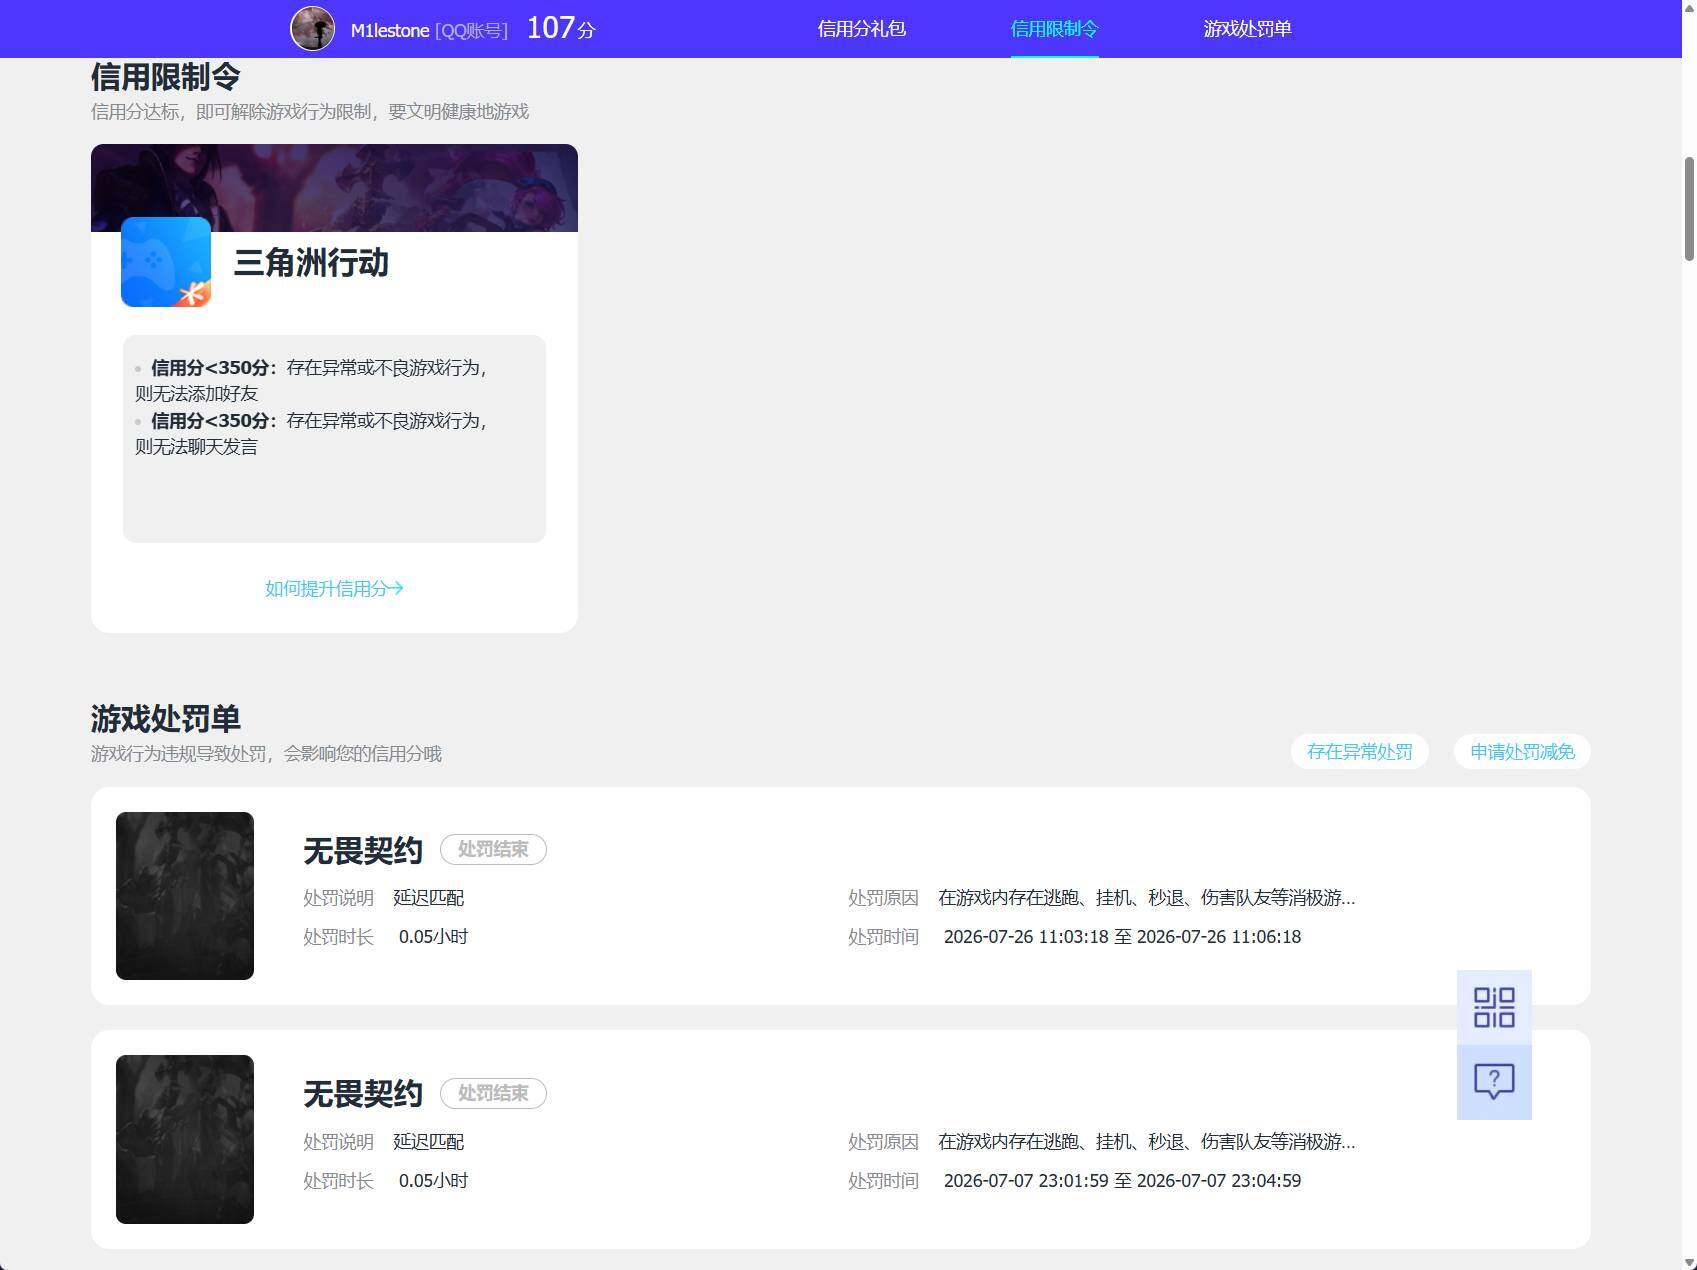The width and height of the screenshot is (1697, 1270).
Task: Click the penalty time ending 23:04:59
Action: click(x=1122, y=1181)
